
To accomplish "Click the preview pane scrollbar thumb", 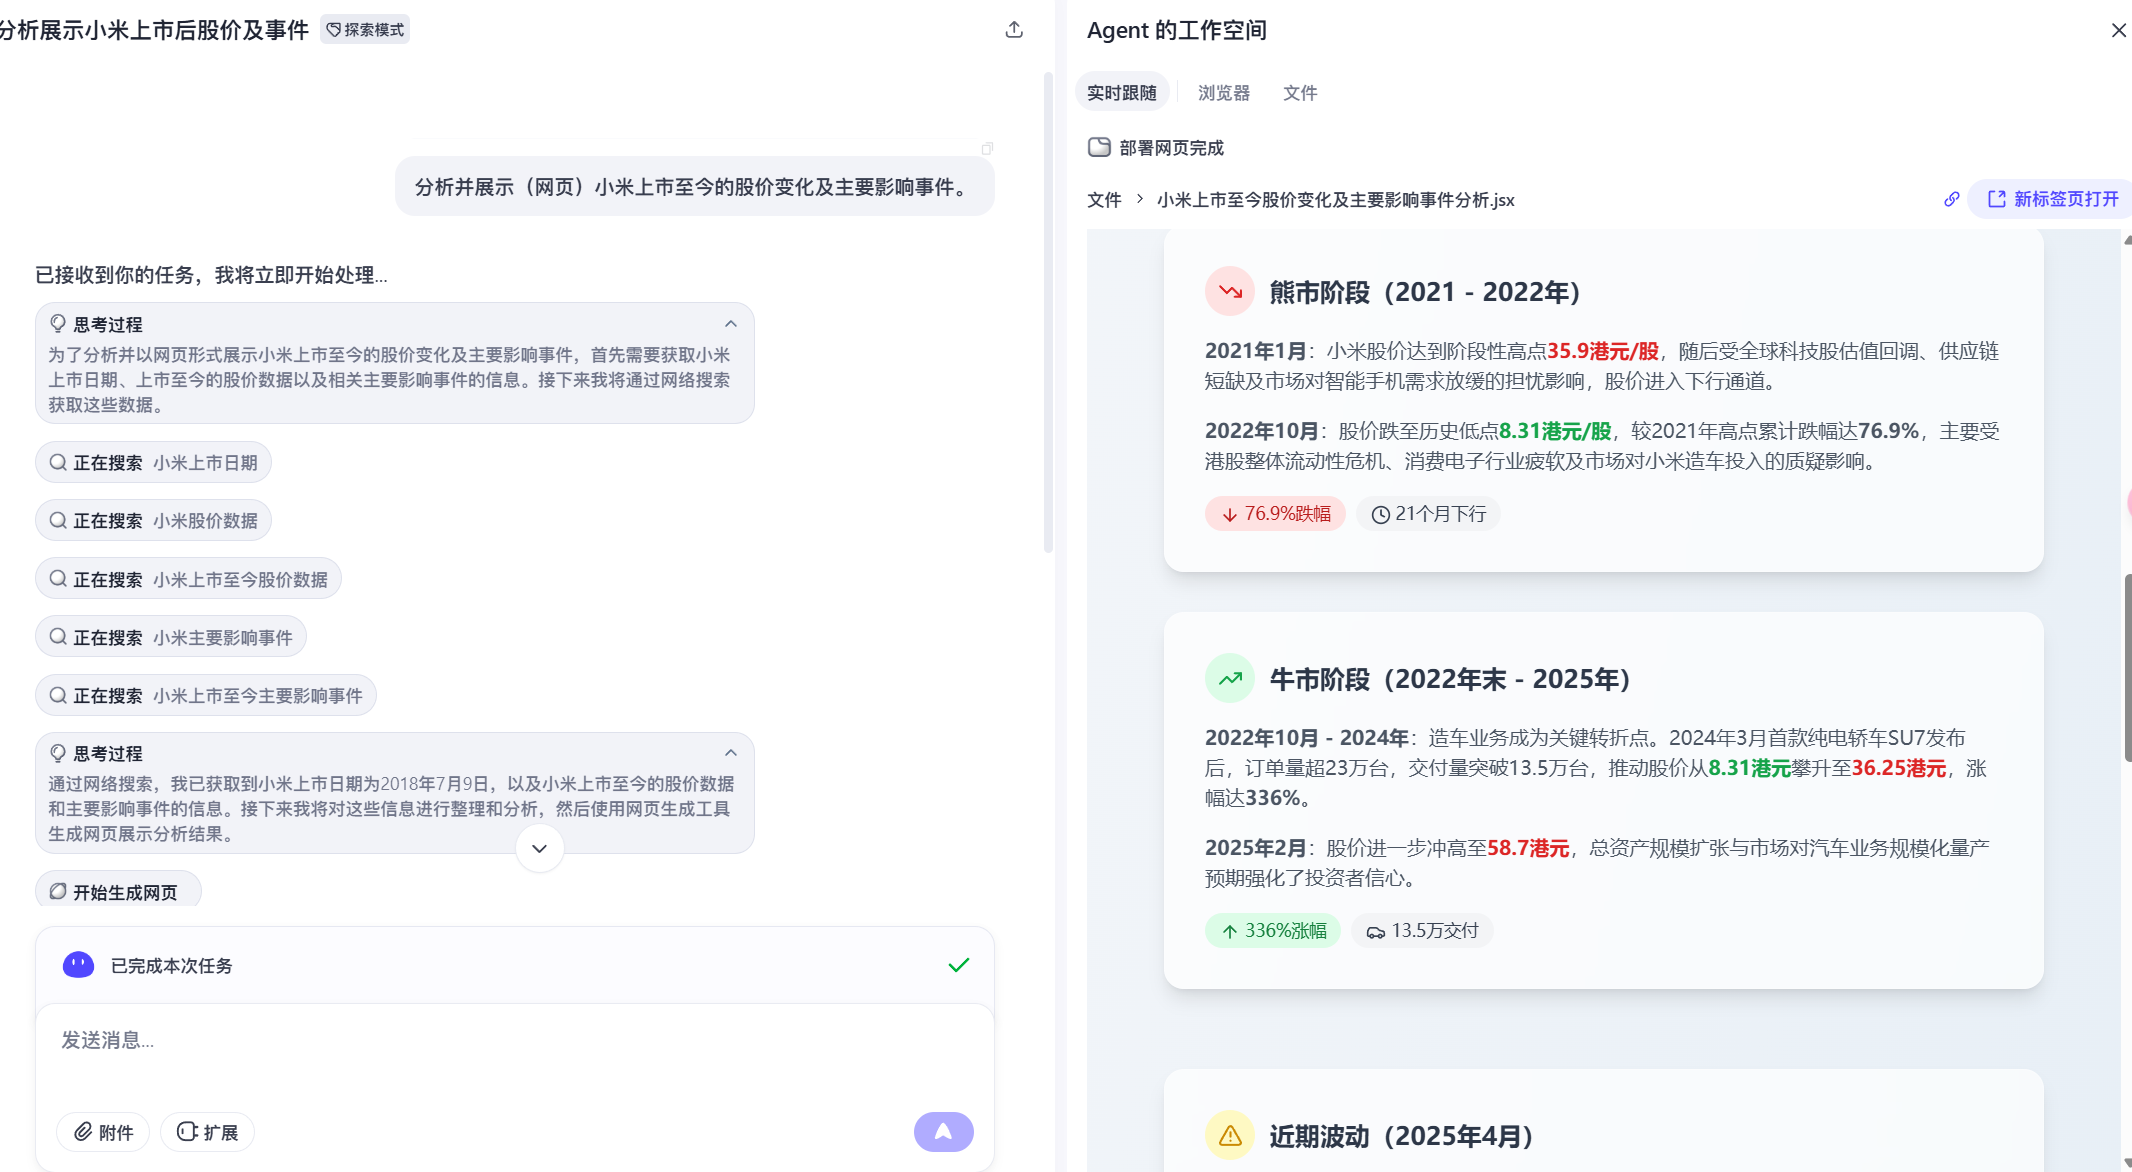I will 2127,668.
